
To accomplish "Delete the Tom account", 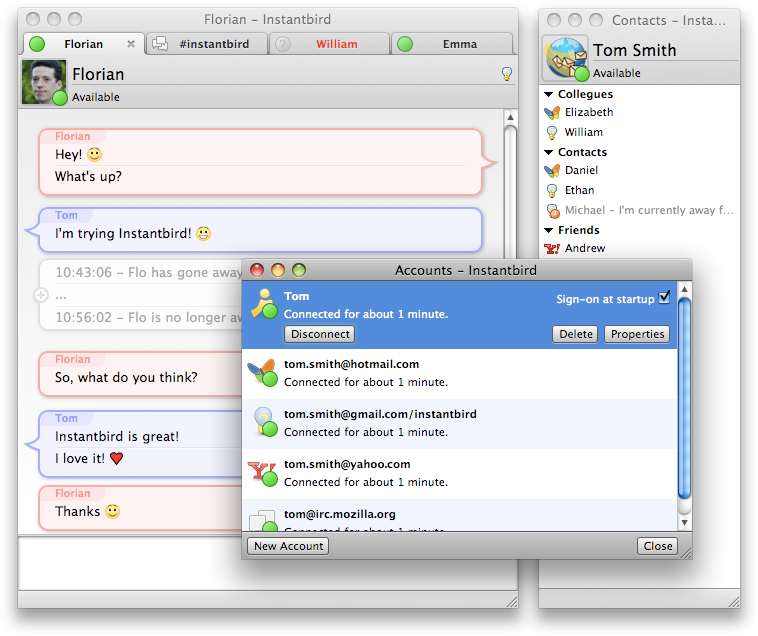I will (x=575, y=334).
